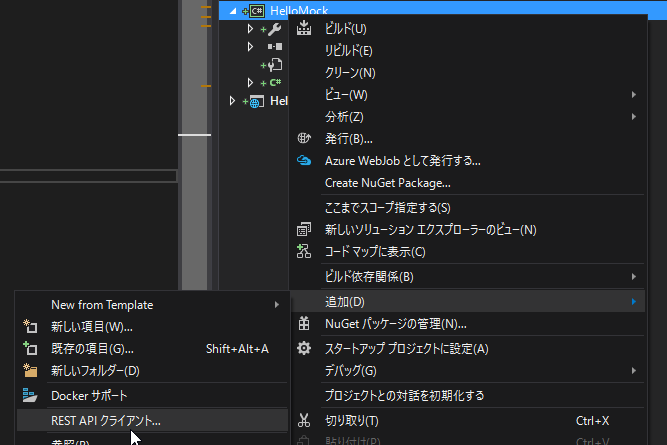Click the C# project icon for HelloMock
667x445 pixels.
click(257, 11)
